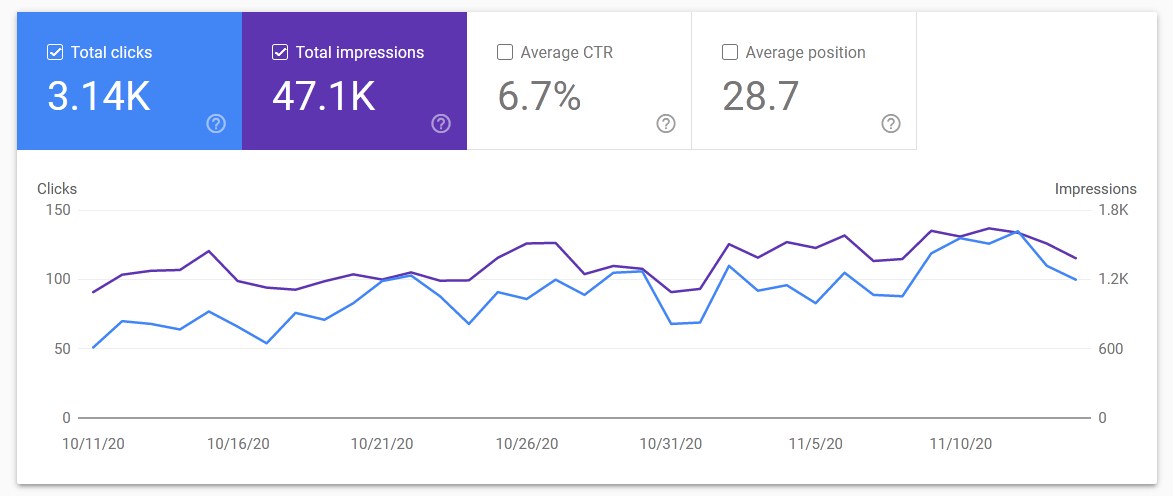Image resolution: width=1173 pixels, height=496 pixels.
Task: Click the Clicks axis label
Action: coord(57,189)
